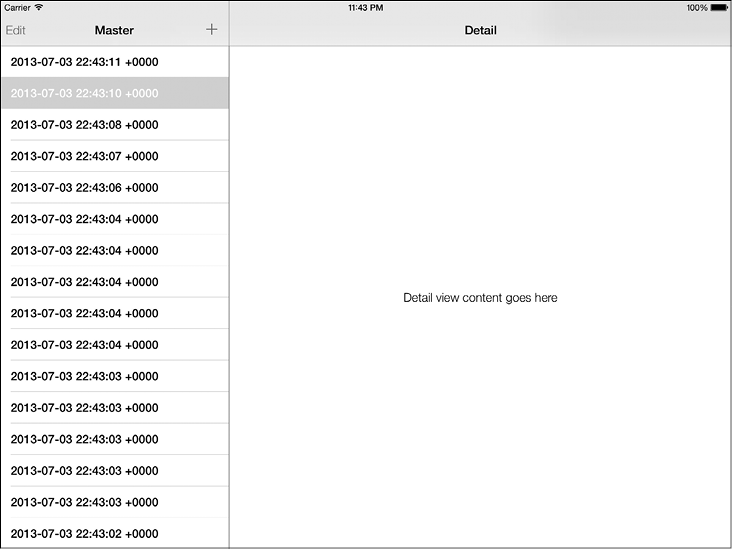This screenshot has height=549, width=732.
Task: Open the topmost 22:43:03 row
Action: pos(85,376)
